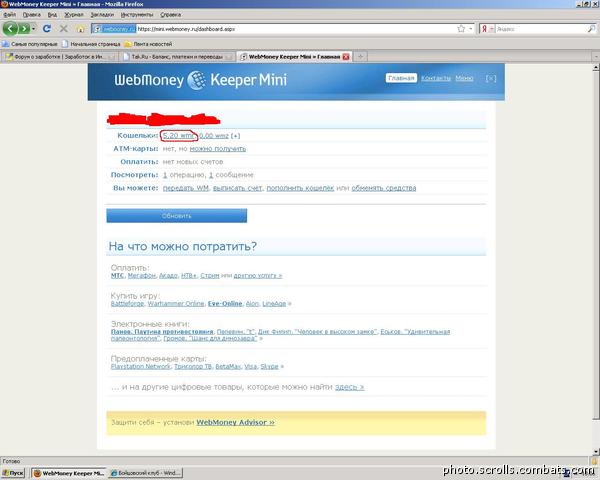
Task: Open the Инструменты menu
Action: point(137,15)
